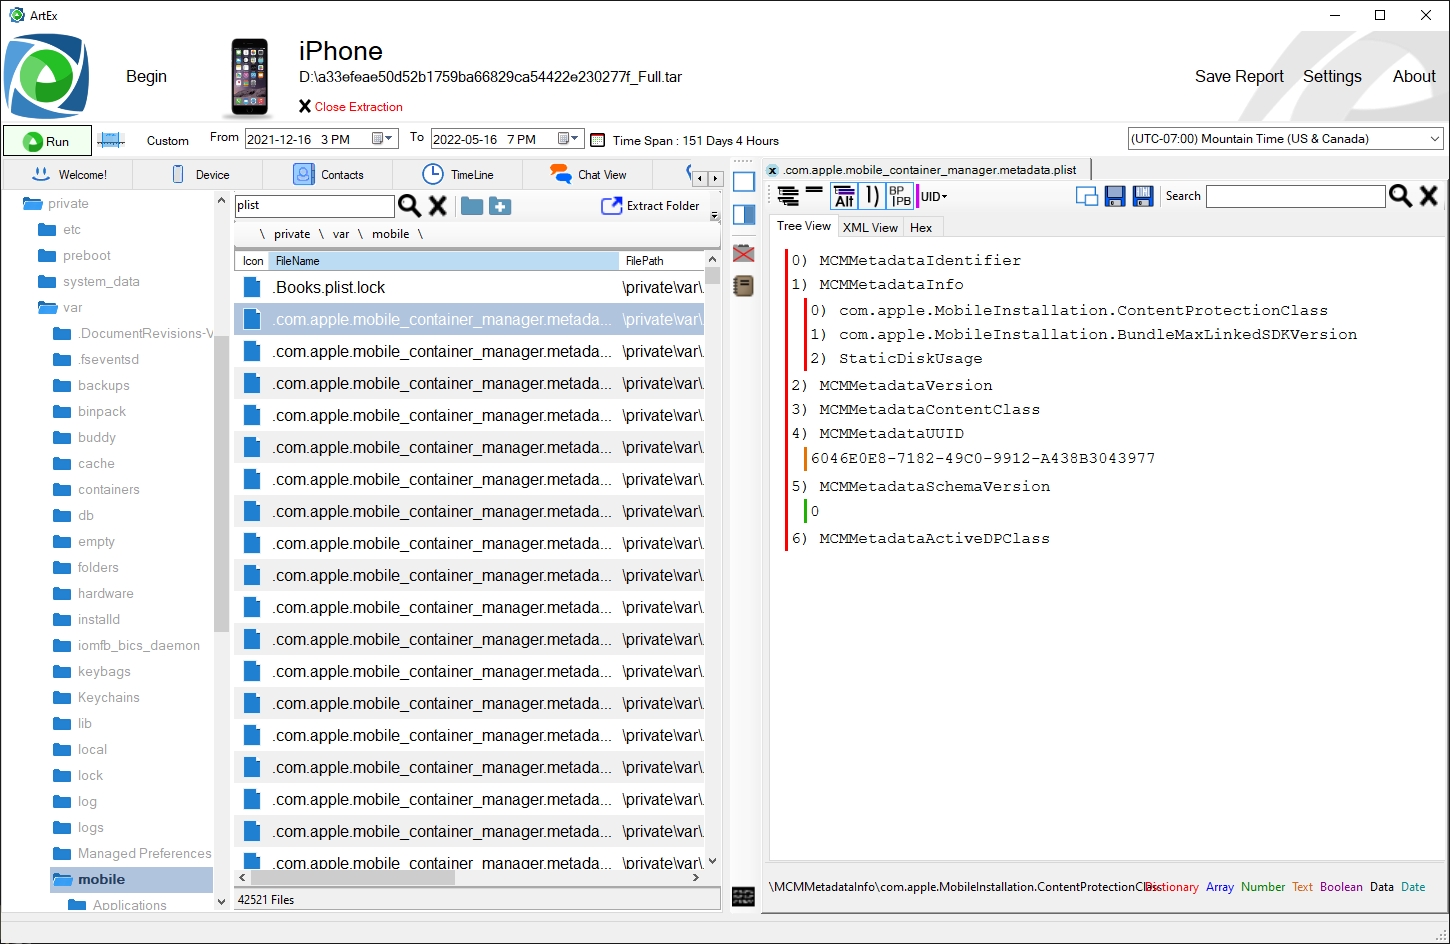The height and width of the screenshot is (944, 1450).
Task: Click the calendar icon before Time Span
Action: tap(598, 140)
